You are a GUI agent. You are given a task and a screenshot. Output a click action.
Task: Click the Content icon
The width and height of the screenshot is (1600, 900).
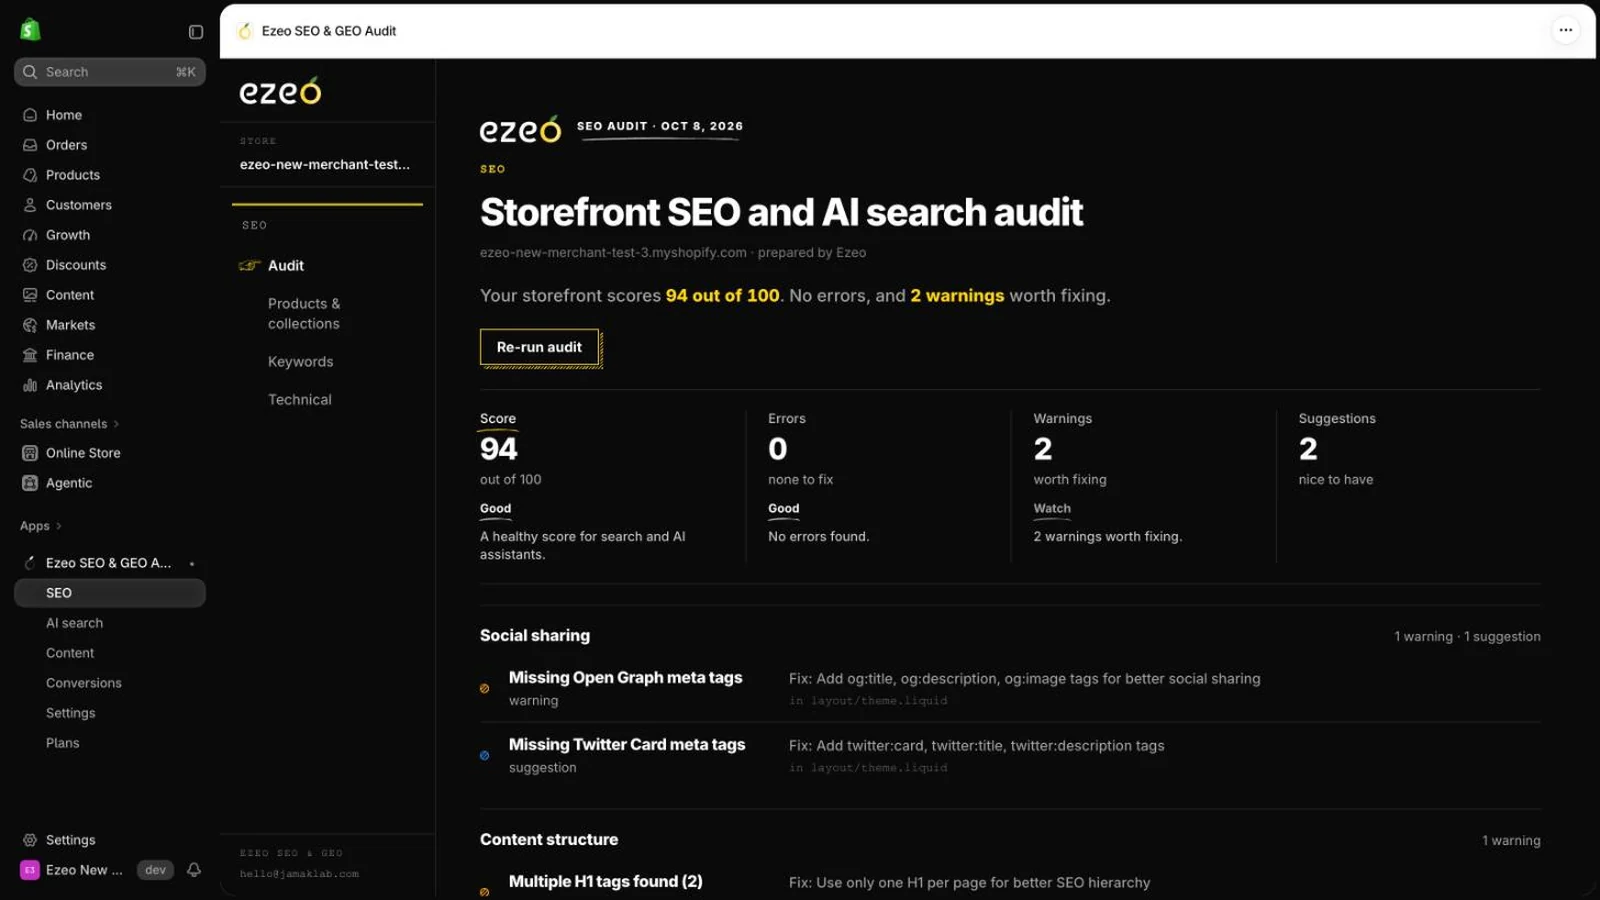[30, 295]
